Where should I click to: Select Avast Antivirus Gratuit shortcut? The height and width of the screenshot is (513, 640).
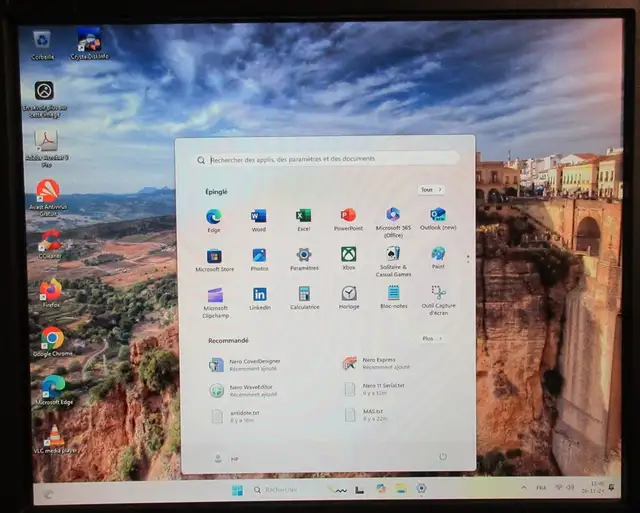[48, 198]
